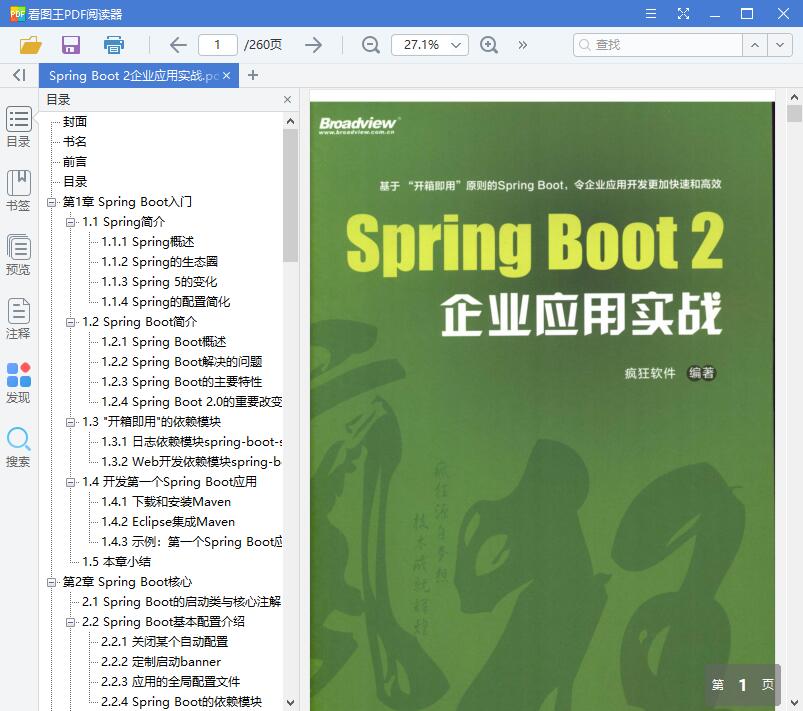803x711 pixels.
Task: Jump to 封面 in outline
Action: click(x=75, y=121)
